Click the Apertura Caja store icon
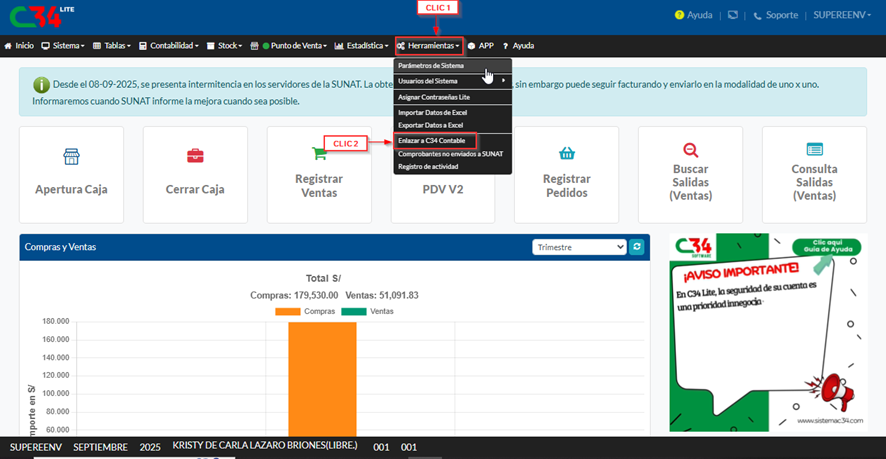 pyautogui.click(x=71, y=156)
